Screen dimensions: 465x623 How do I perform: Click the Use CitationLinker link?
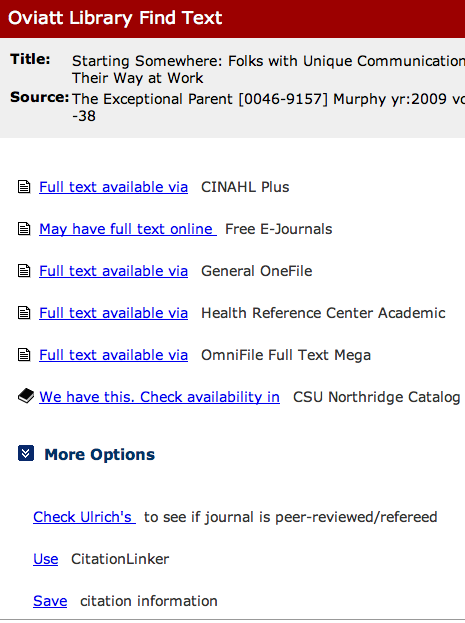pos(46,559)
